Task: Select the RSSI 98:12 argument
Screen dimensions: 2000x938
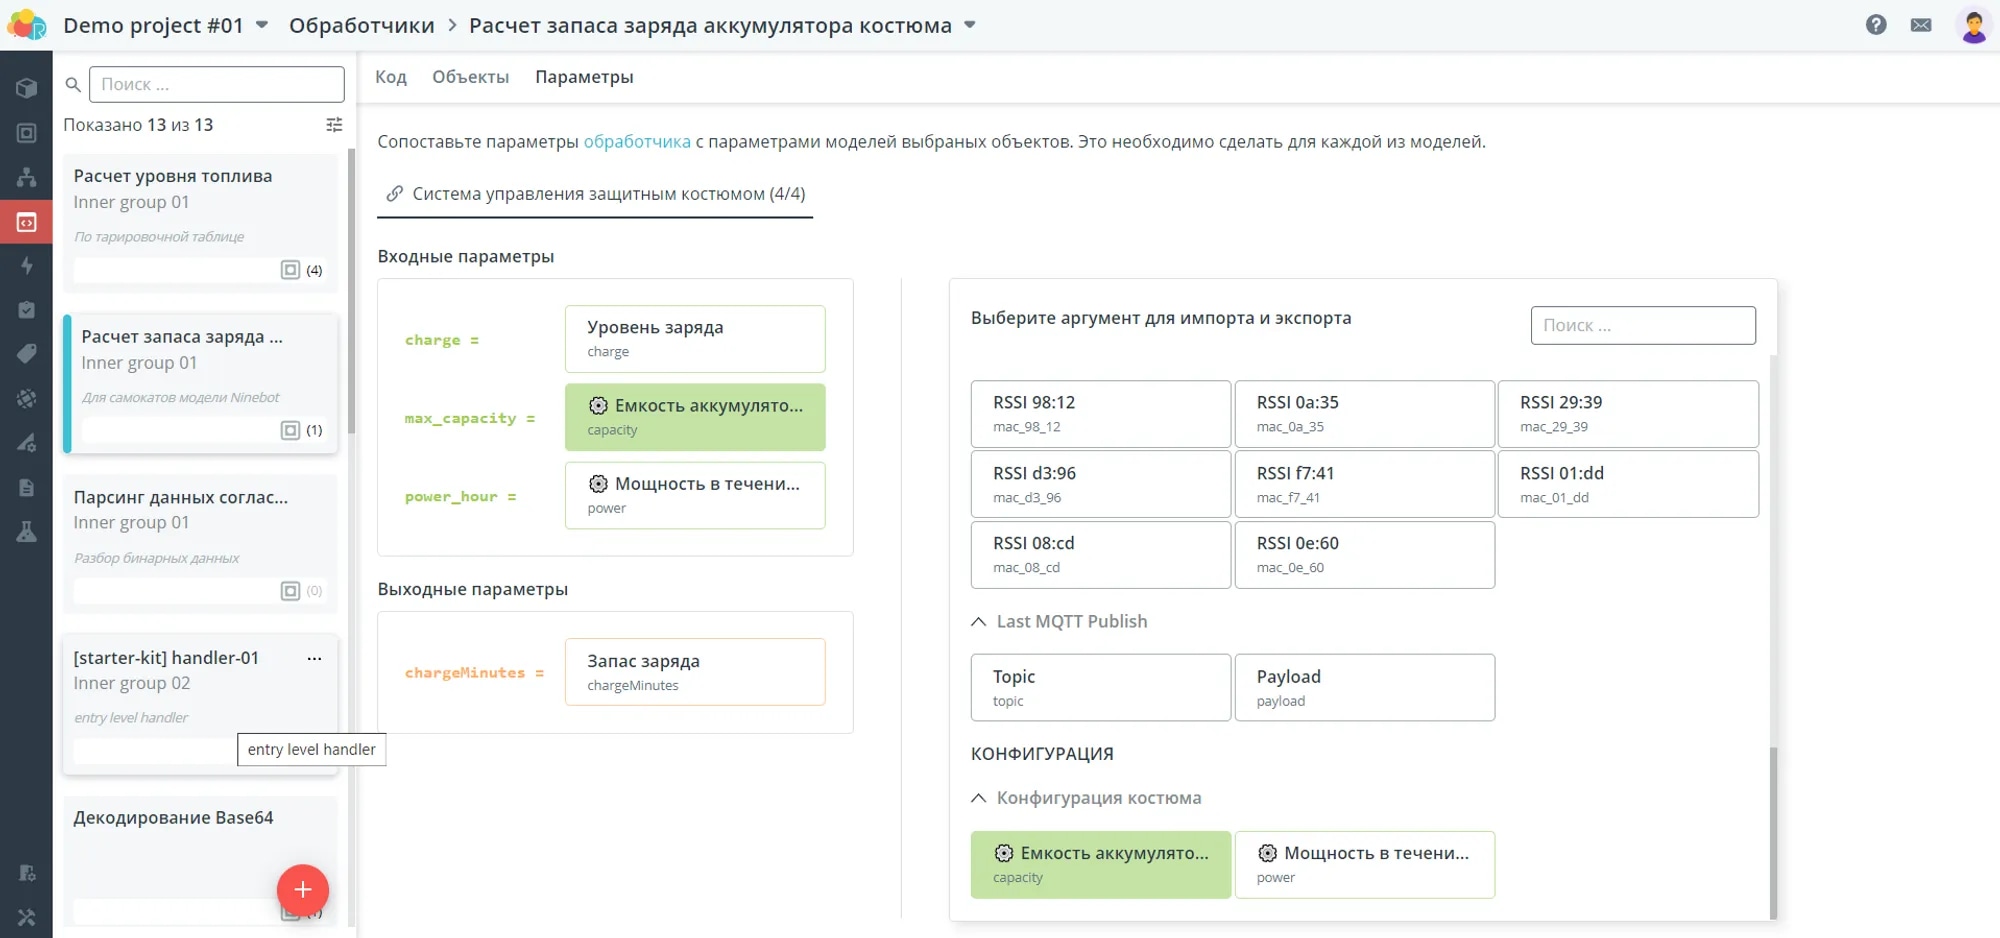Action: [1100, 413]
